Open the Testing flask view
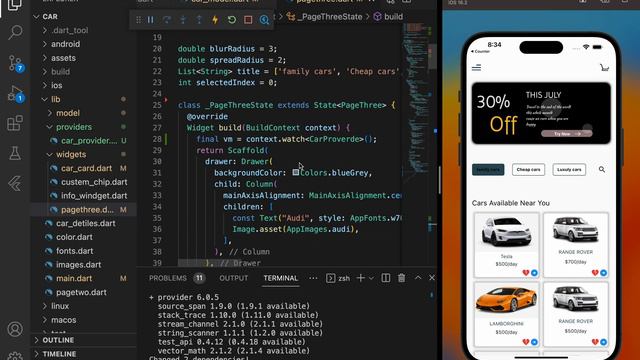 (15, 153)
